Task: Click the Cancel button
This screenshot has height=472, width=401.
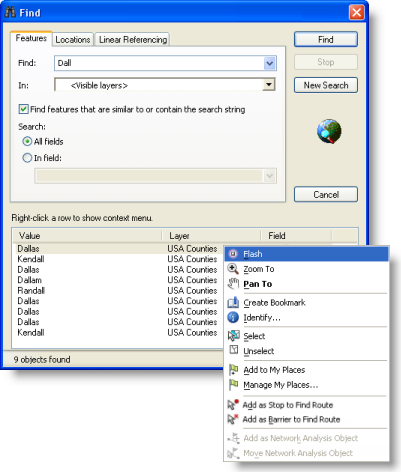Action: pyautogui.click(x=326, y=194)
